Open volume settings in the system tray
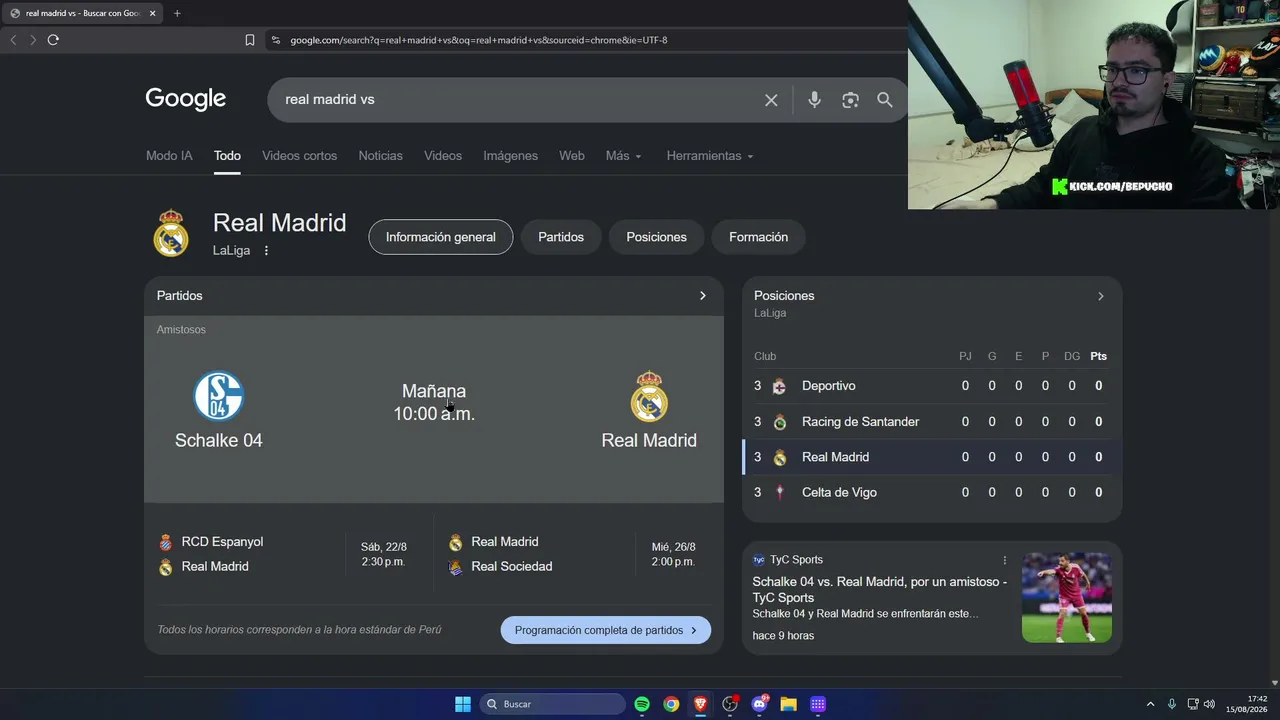 coord(1209,704)
